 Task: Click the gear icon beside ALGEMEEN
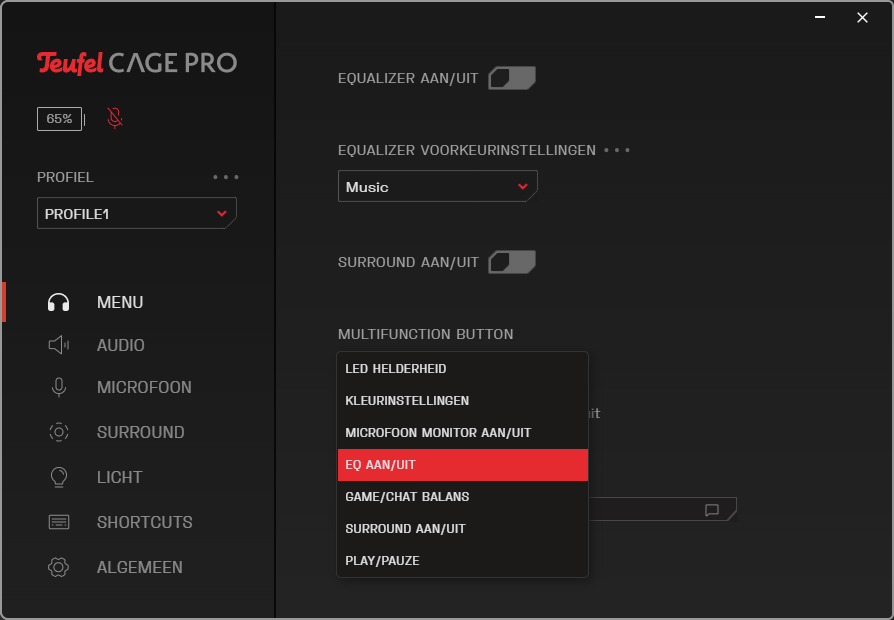pos(59,567)
